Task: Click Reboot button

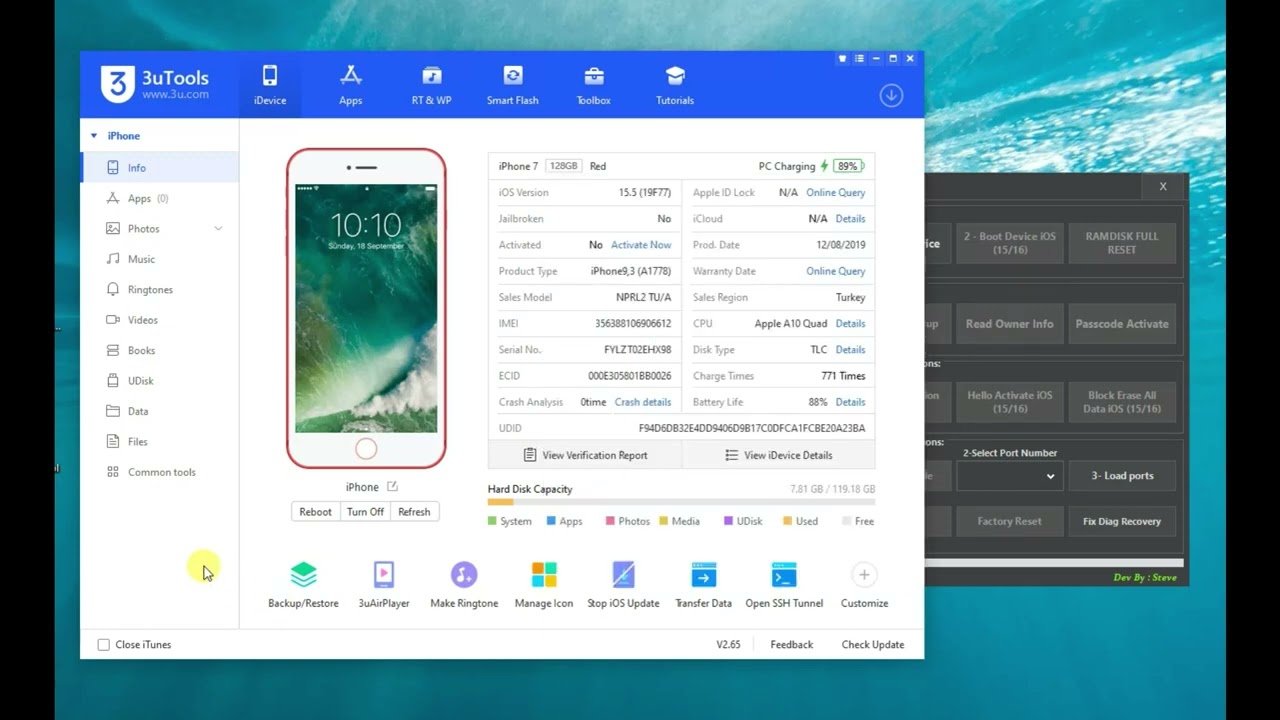Action: click(x=315, y=512)
